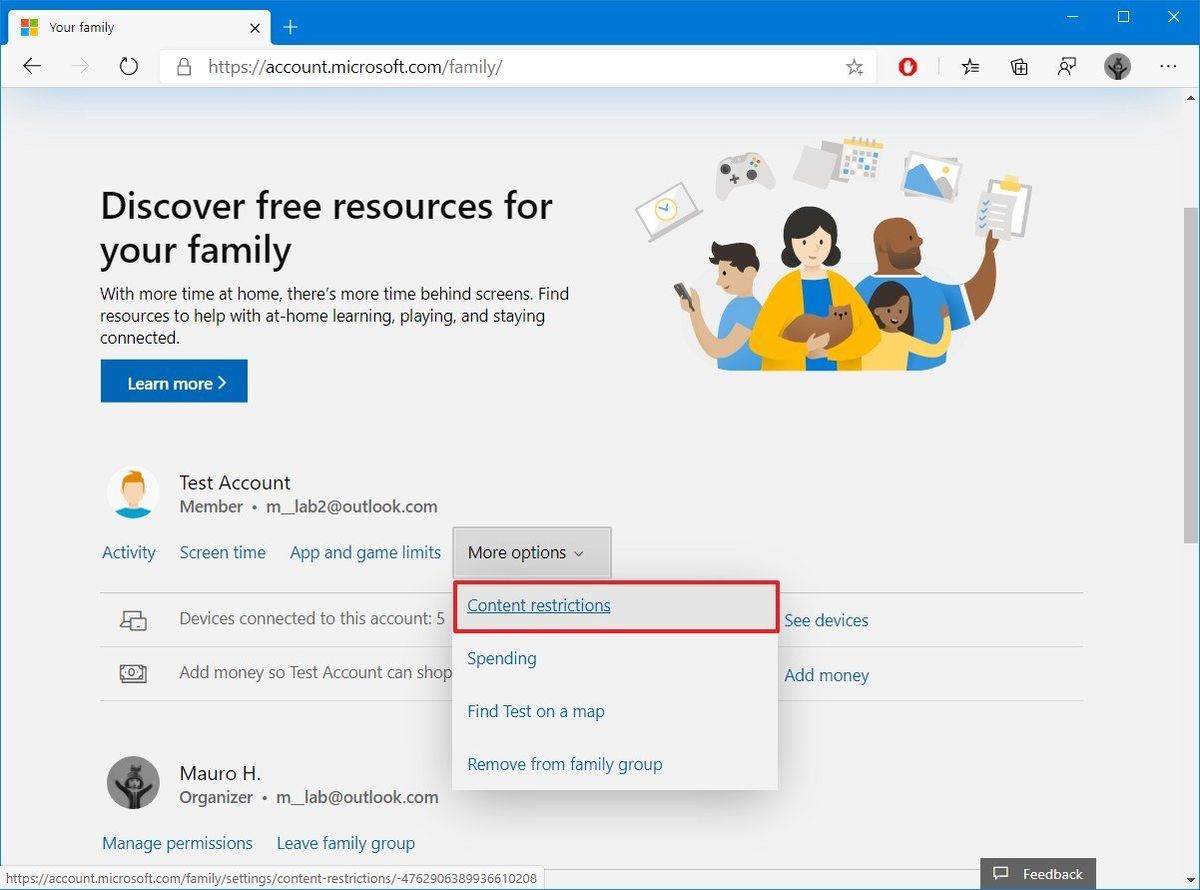
Task: Open Screen time for Test Account
Action: click(222, 552)
